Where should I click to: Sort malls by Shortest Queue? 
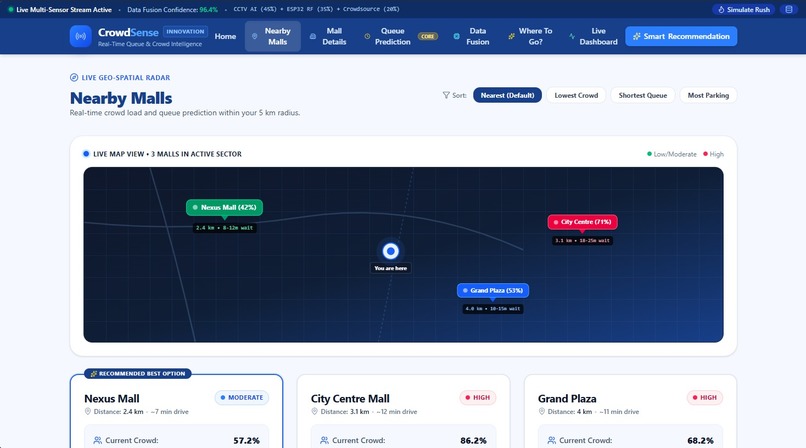pos(643,95)
